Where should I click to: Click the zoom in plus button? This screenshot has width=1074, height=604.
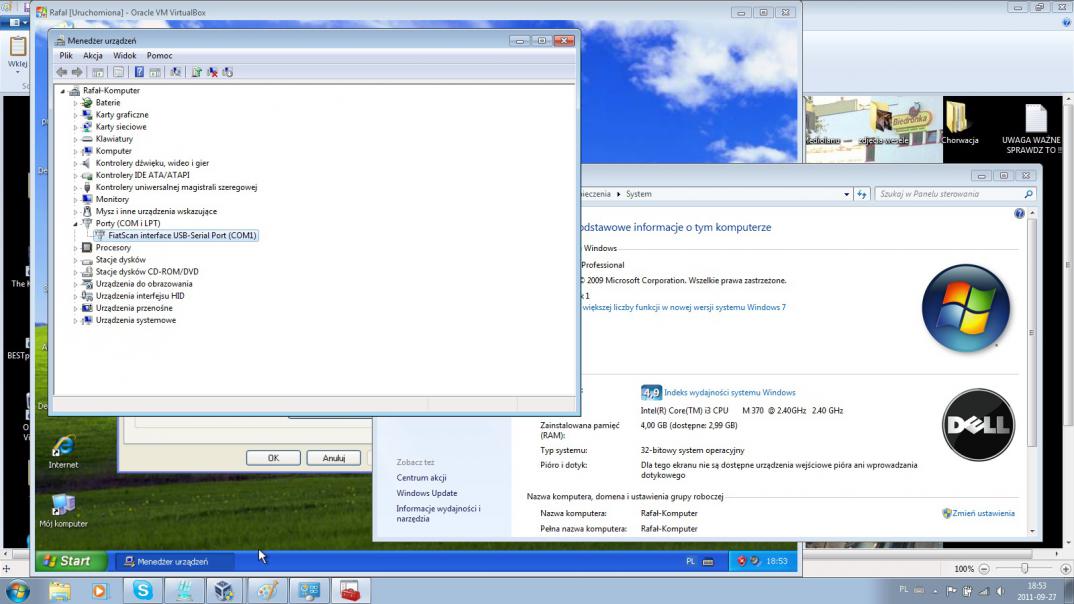coord(1065,569)
